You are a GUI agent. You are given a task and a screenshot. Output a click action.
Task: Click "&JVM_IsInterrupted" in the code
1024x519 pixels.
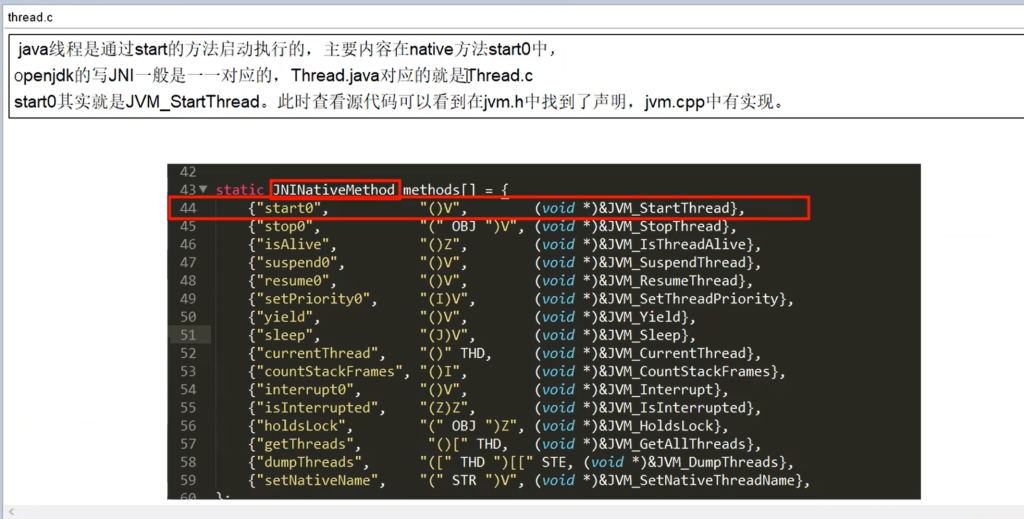(673, 408)
